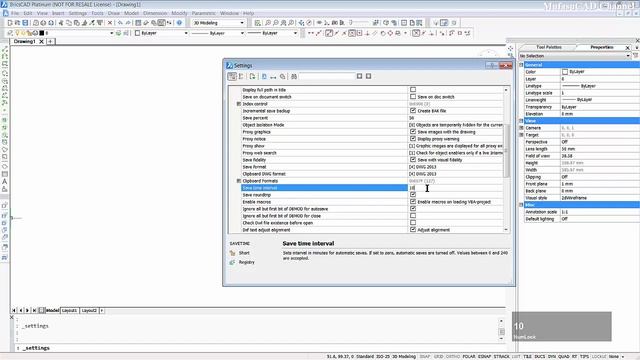This screenshot has height=360, width=640.
Task: Toggle DYN in the status bar
Action: [552, 357]
